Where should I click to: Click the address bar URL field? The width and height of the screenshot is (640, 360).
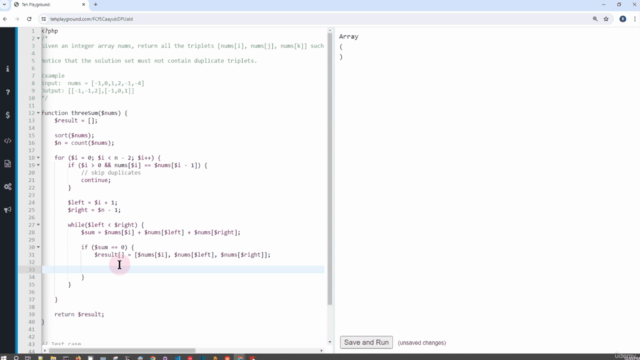click(x=318, y=19)
